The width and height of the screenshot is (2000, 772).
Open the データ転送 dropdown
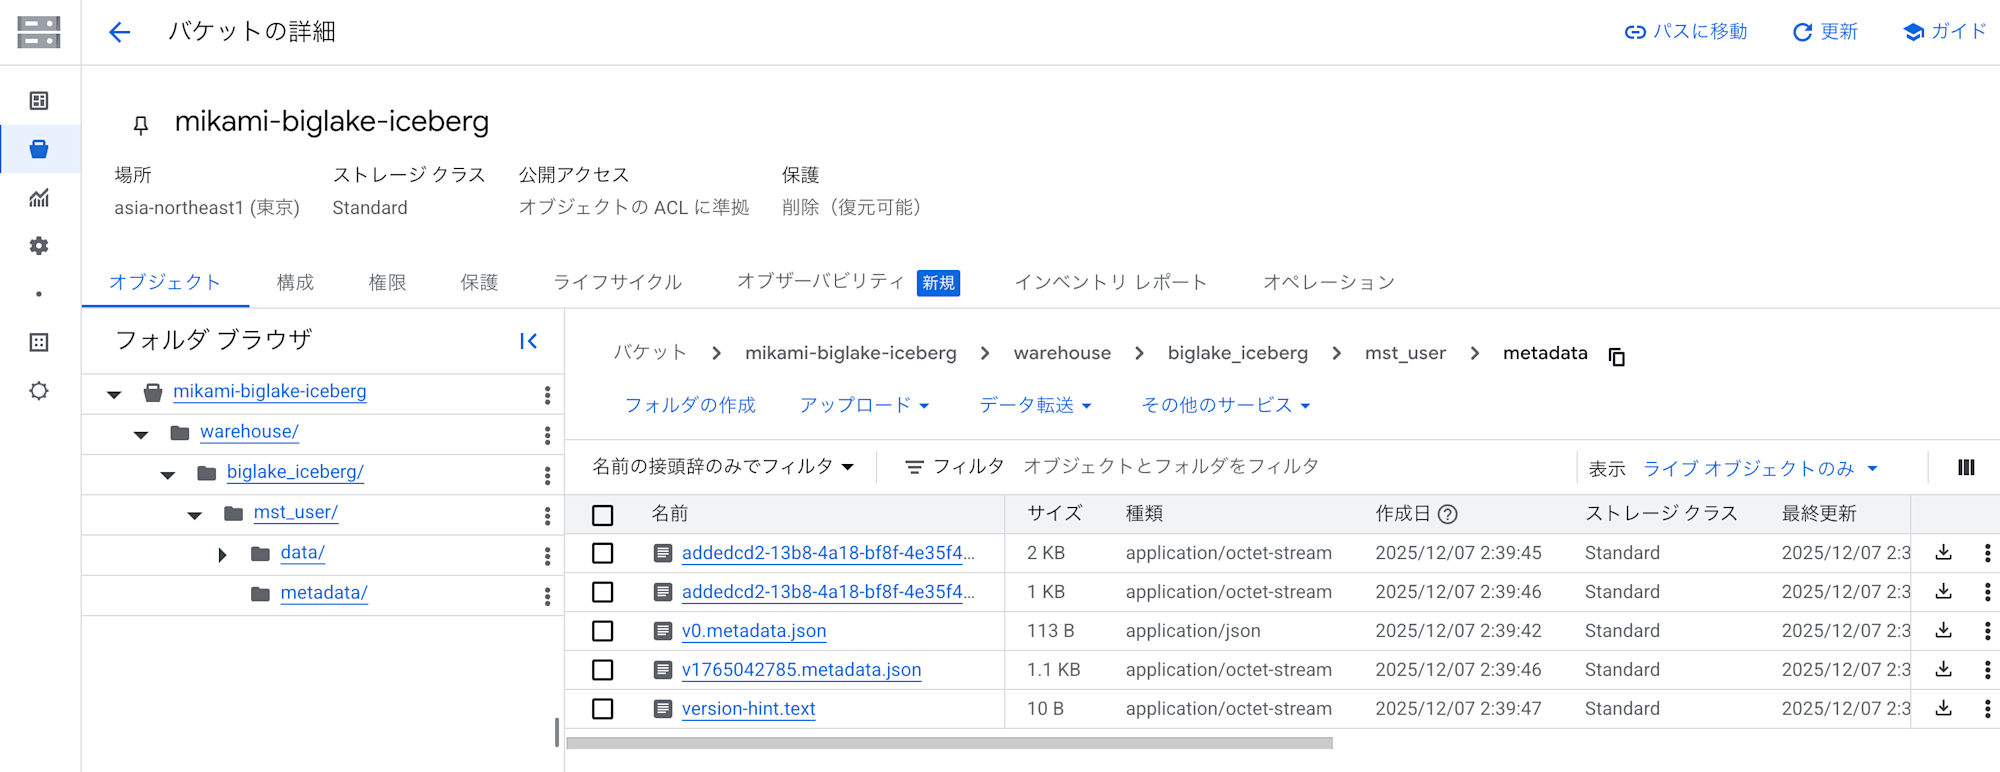pos(1035,405)
